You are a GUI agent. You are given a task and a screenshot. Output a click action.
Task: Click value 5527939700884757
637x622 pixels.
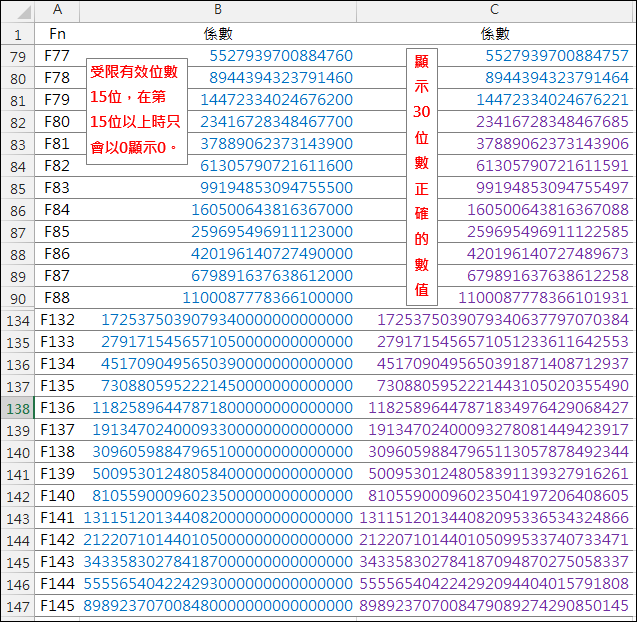tap(557, 56)
